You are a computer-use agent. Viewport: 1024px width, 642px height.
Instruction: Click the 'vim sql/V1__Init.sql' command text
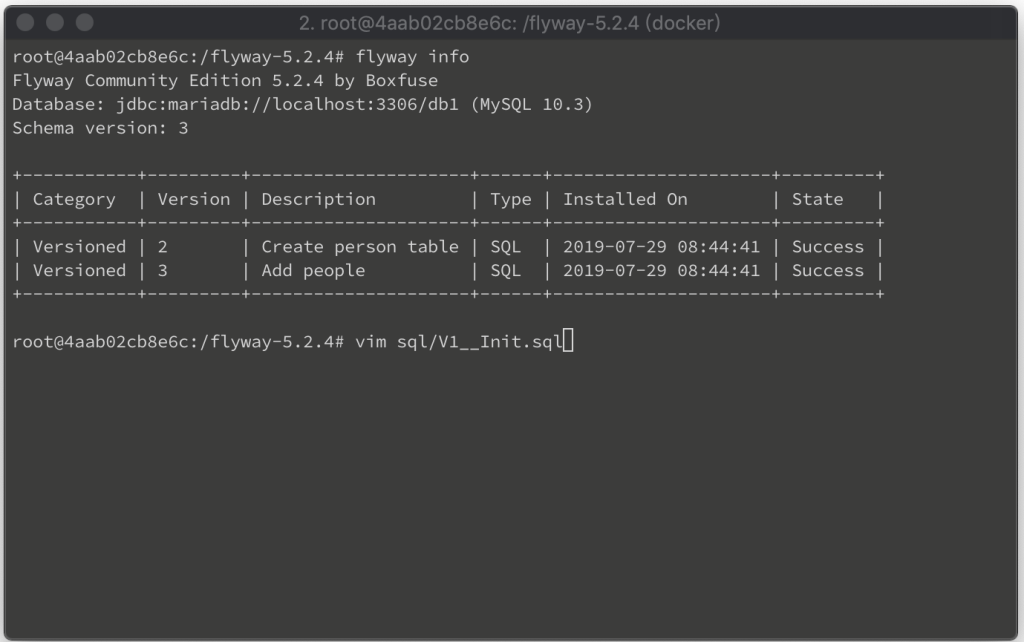(458, 342)
